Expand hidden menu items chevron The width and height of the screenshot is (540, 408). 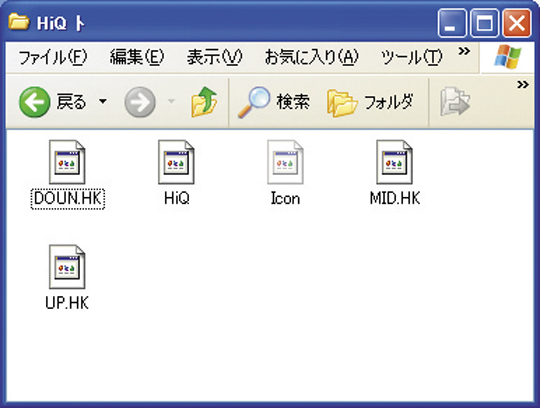[x=464, y=52]
